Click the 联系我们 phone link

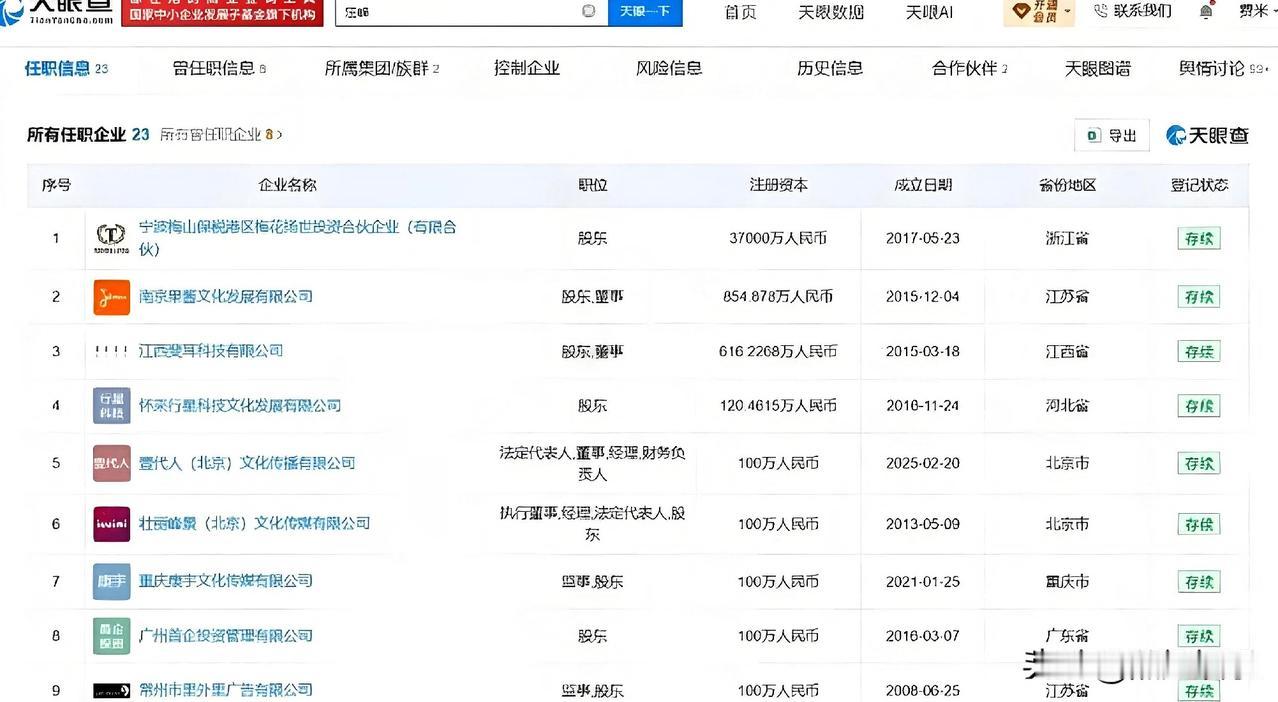pos(1133,11)
